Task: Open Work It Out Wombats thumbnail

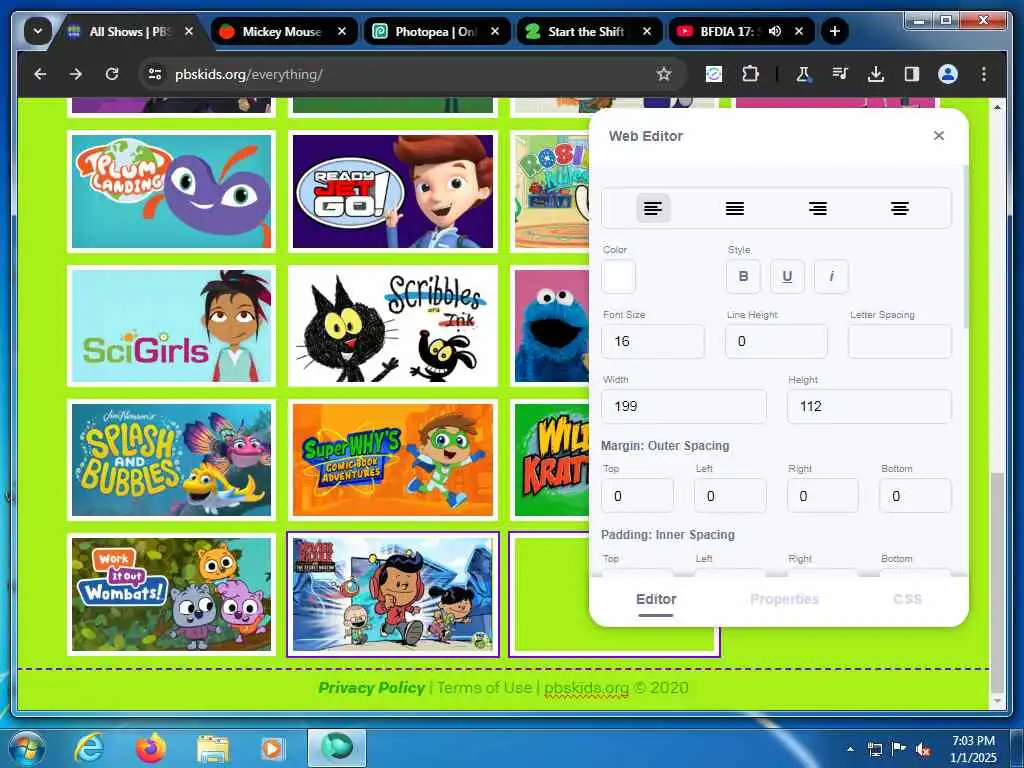Action: coord(171,594)
